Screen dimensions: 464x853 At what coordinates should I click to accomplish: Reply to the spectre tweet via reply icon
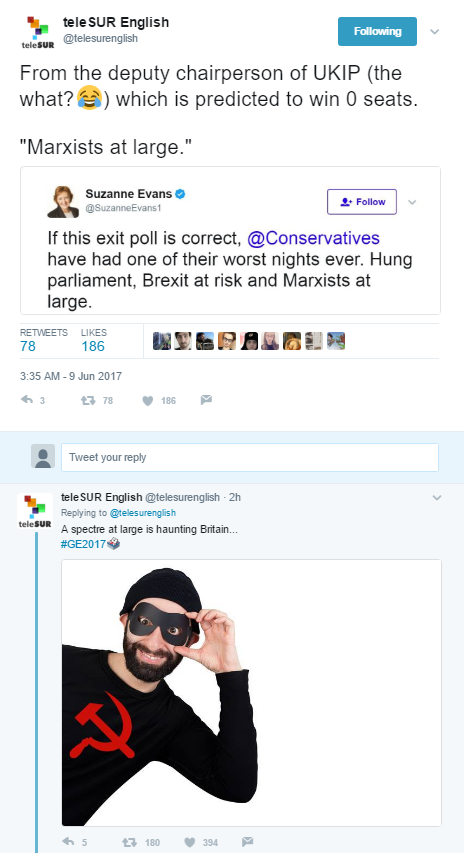point(68,842)
